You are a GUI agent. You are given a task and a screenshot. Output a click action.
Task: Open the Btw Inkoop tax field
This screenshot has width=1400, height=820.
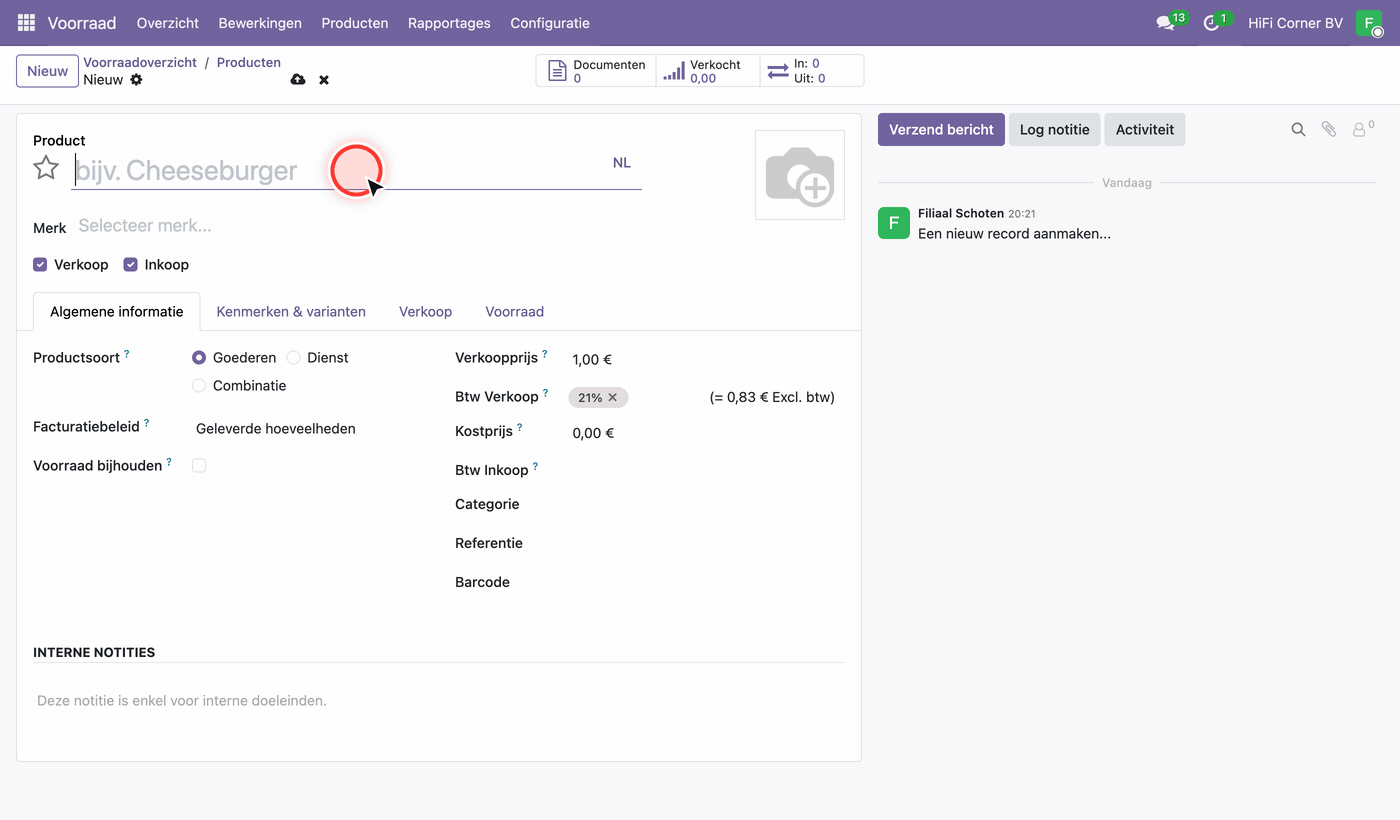(707, 470)
